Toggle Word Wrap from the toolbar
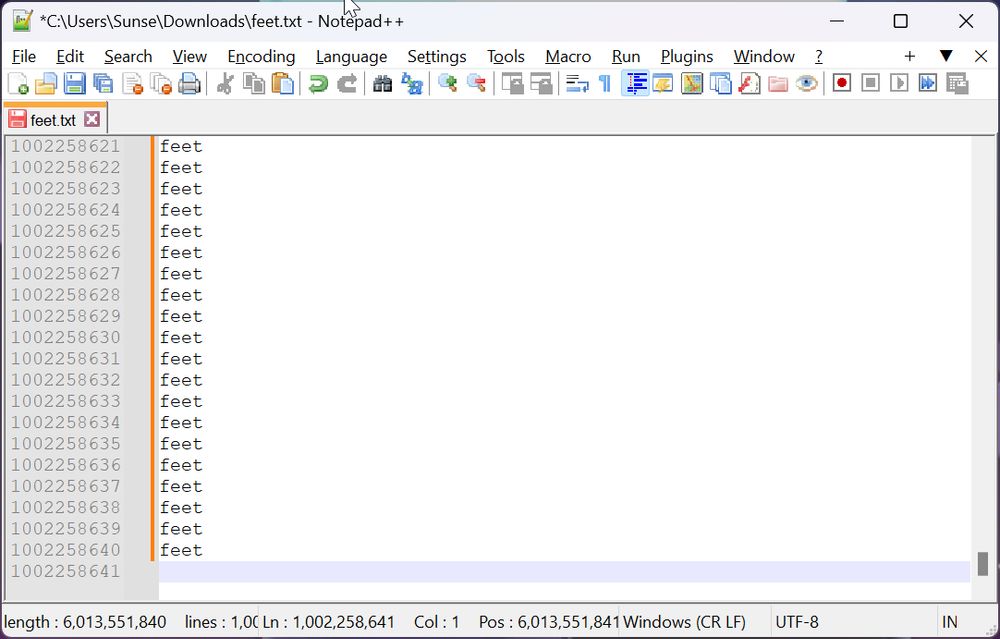 577,84
